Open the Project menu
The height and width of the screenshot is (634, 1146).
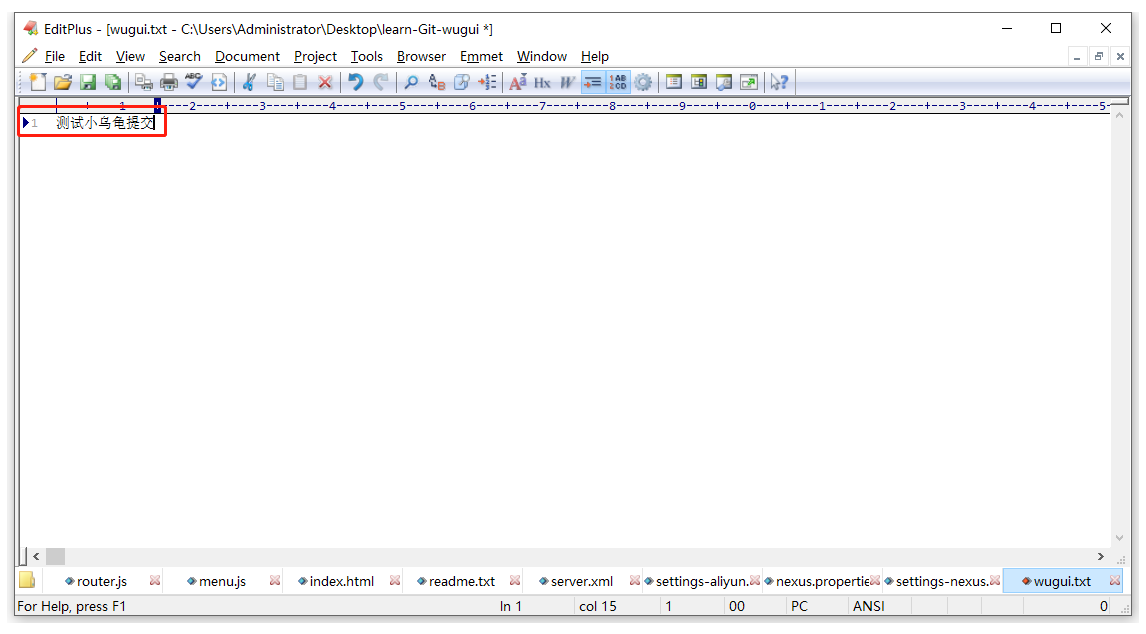[315, 56]
